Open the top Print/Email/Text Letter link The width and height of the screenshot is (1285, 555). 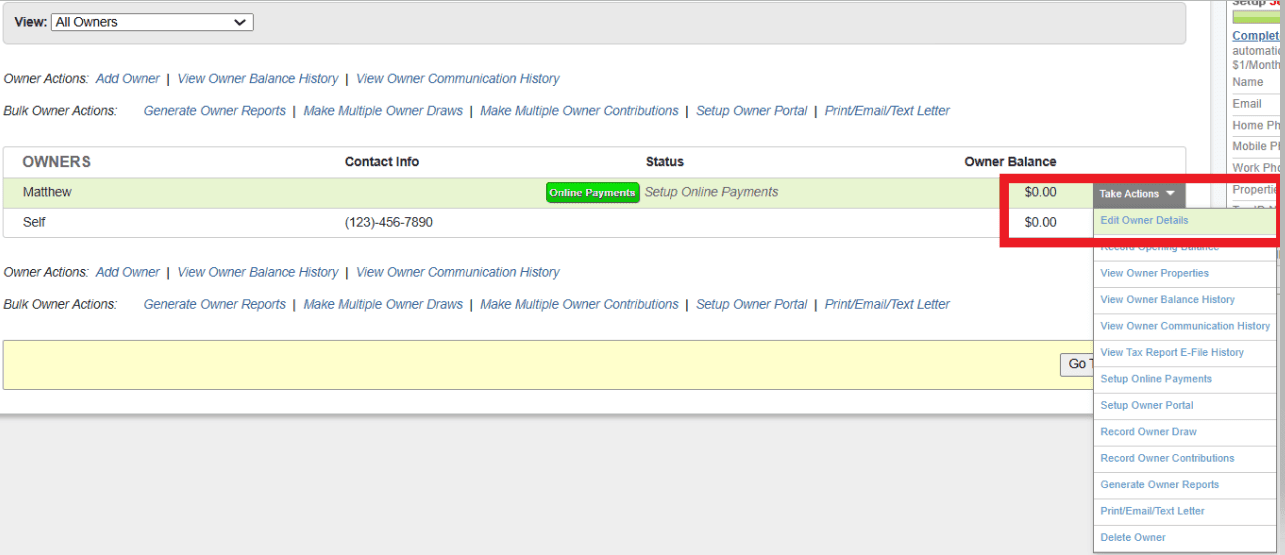pos(887,111)
